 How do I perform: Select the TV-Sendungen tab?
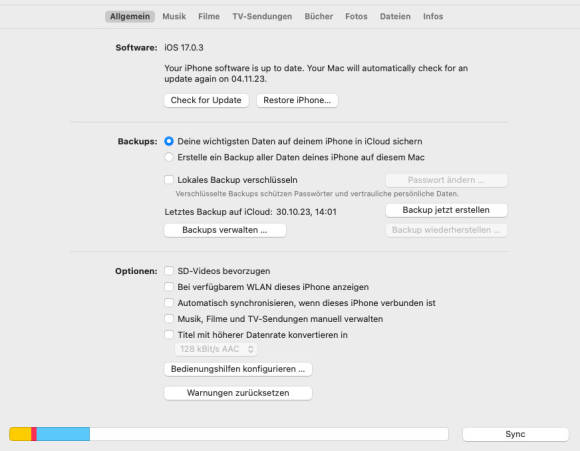coord(262,16)
